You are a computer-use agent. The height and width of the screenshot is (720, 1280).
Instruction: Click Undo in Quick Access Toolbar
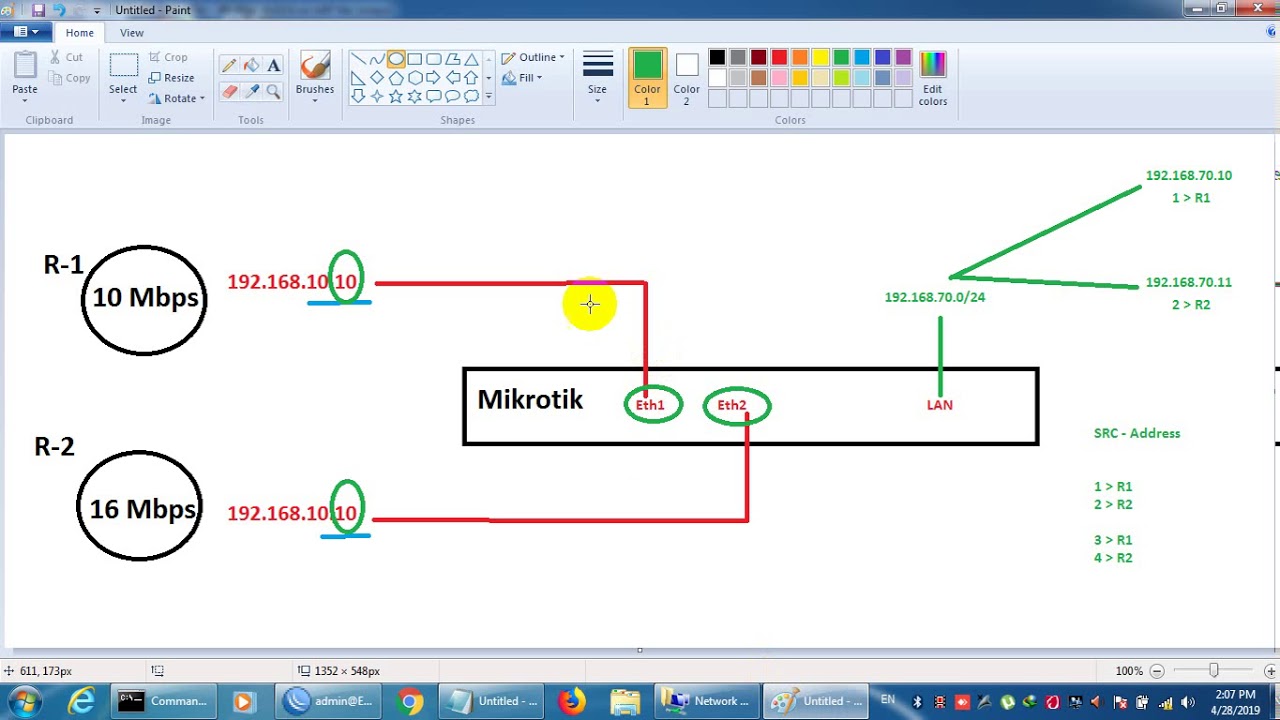[59, 10]
